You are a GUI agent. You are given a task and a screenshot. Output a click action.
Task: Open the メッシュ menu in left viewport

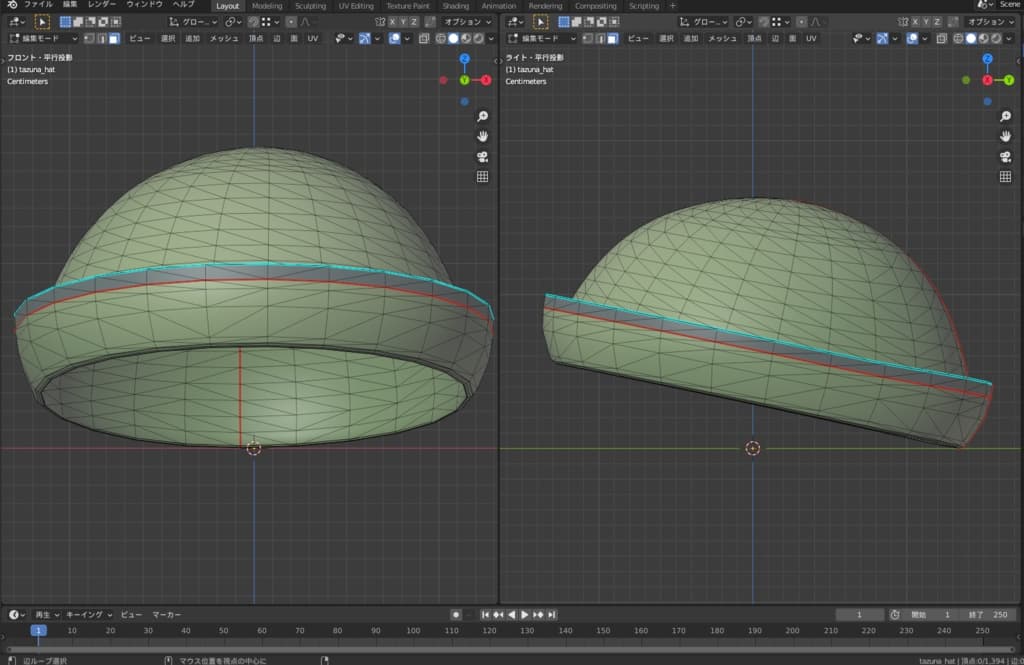point(224,38)
